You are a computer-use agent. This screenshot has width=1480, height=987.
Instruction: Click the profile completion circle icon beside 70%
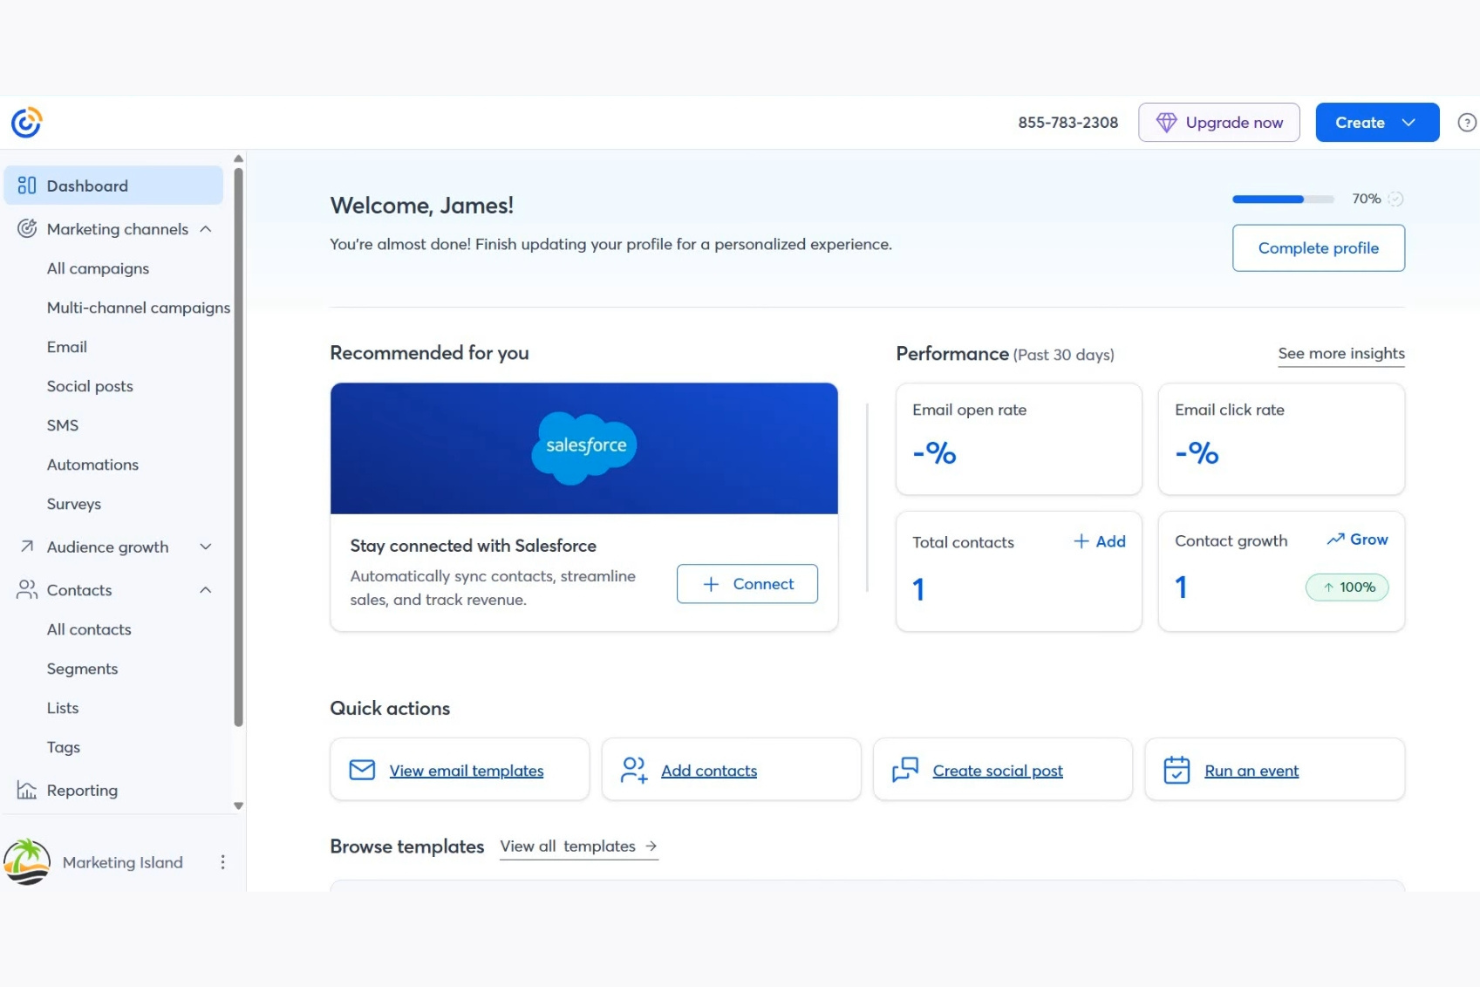tap(1395, 199)
